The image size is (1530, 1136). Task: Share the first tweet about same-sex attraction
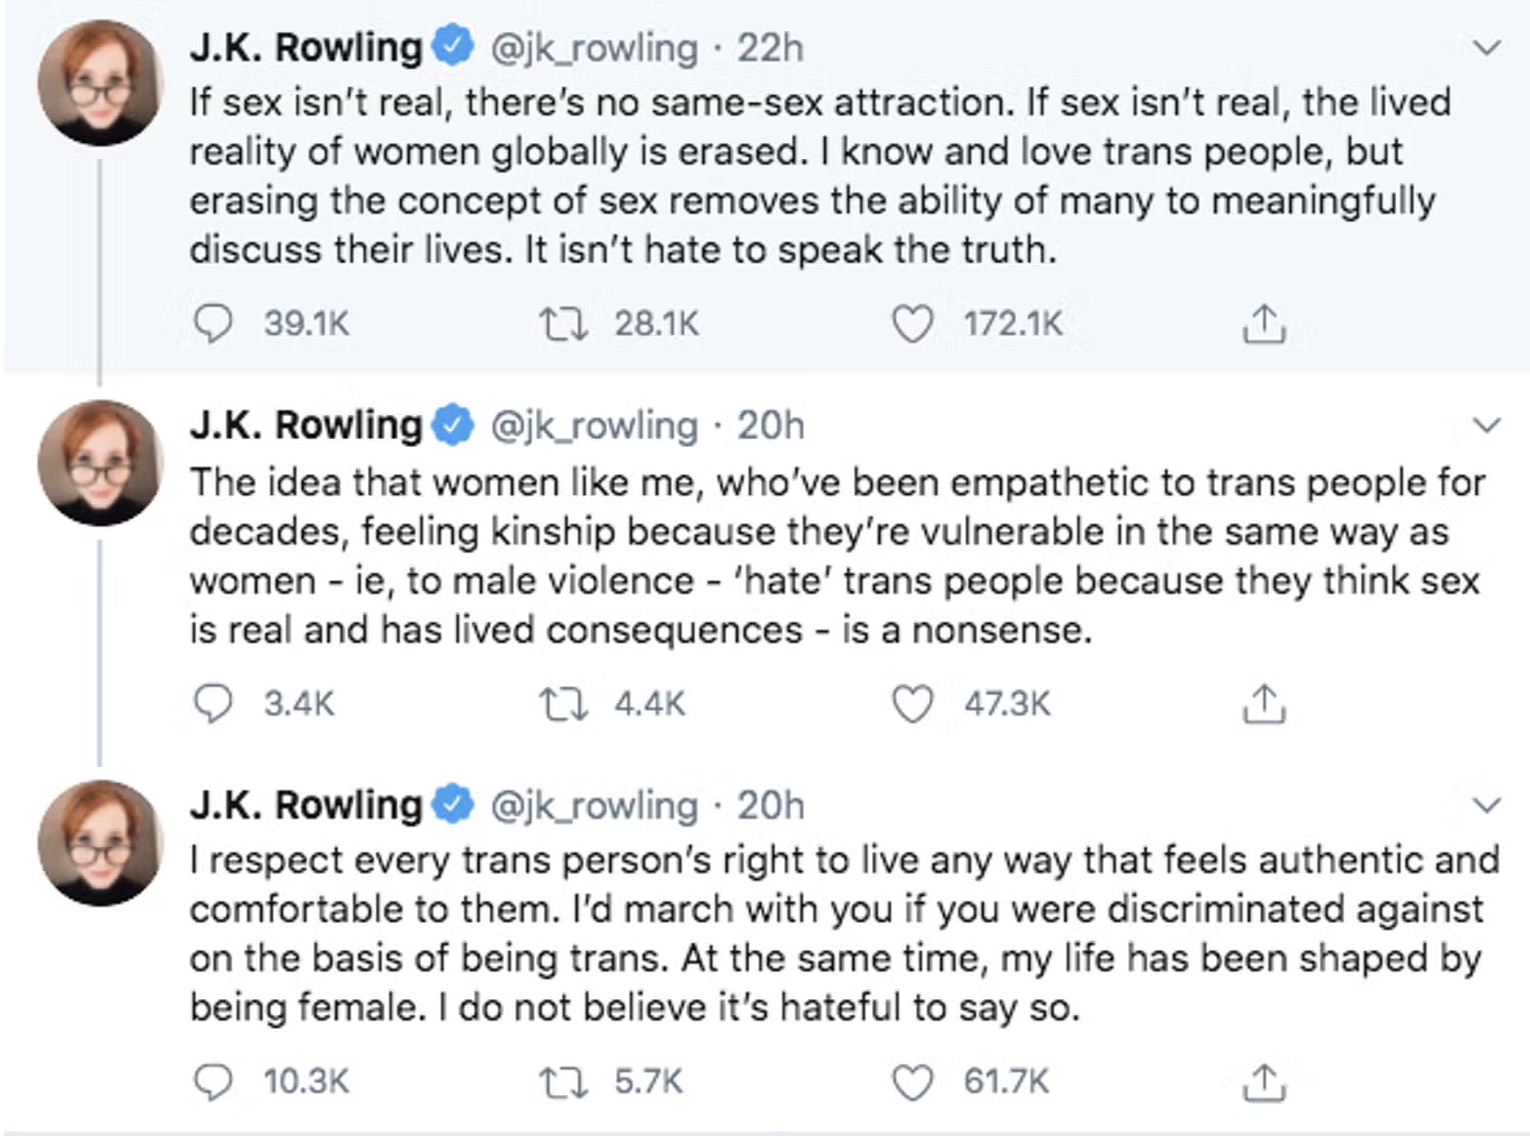point(1264,324)
